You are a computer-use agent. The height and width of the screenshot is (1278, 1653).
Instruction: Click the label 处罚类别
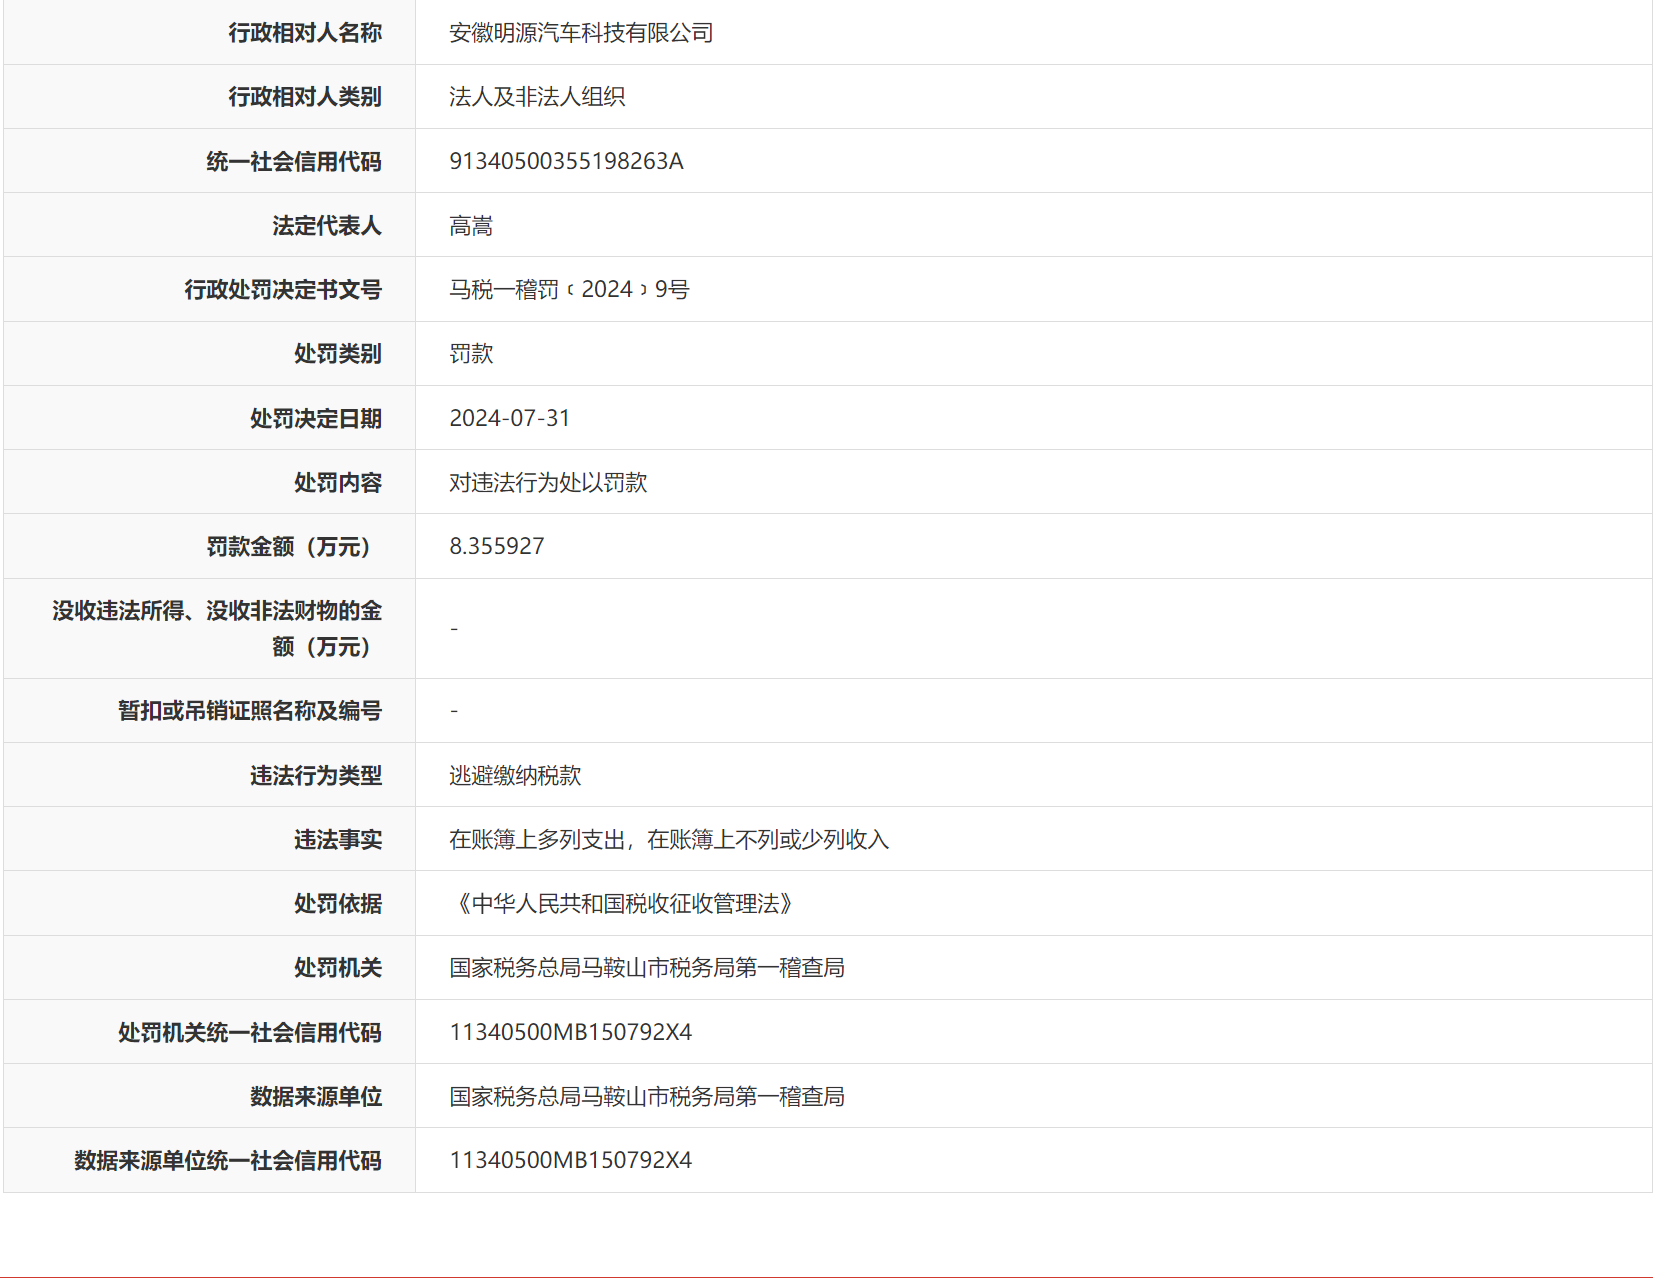338,354
